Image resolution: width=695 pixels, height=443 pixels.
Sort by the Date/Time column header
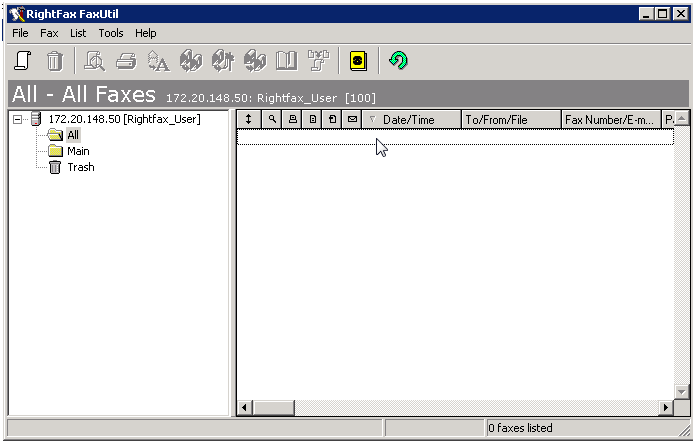pyautogui.click(x=412, y=119)
